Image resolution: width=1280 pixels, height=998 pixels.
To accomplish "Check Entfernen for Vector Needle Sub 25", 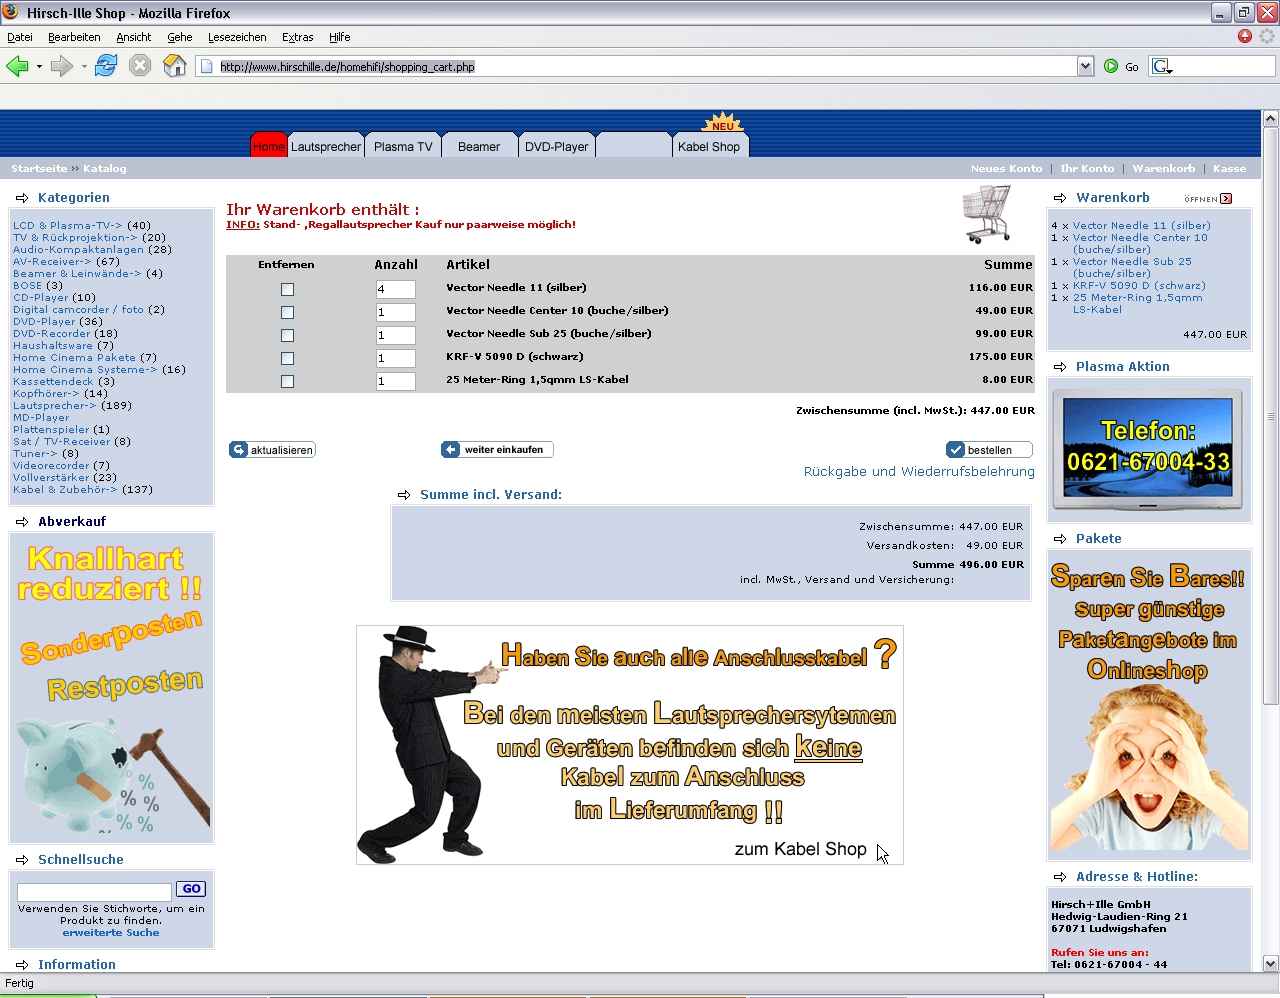I will tap(287, 335).
